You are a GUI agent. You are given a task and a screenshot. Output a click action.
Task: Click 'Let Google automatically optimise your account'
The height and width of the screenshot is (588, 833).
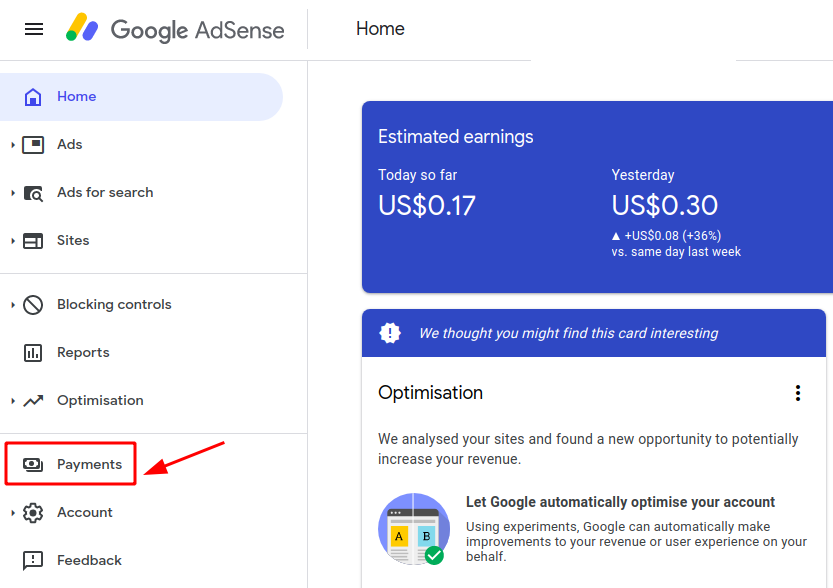620,502
